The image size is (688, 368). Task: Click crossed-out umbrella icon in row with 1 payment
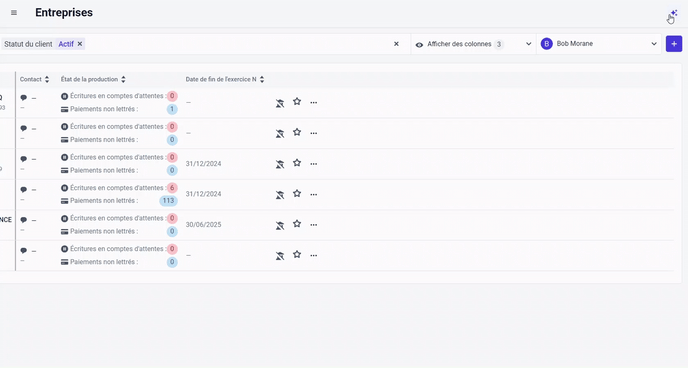coord(280,103)
